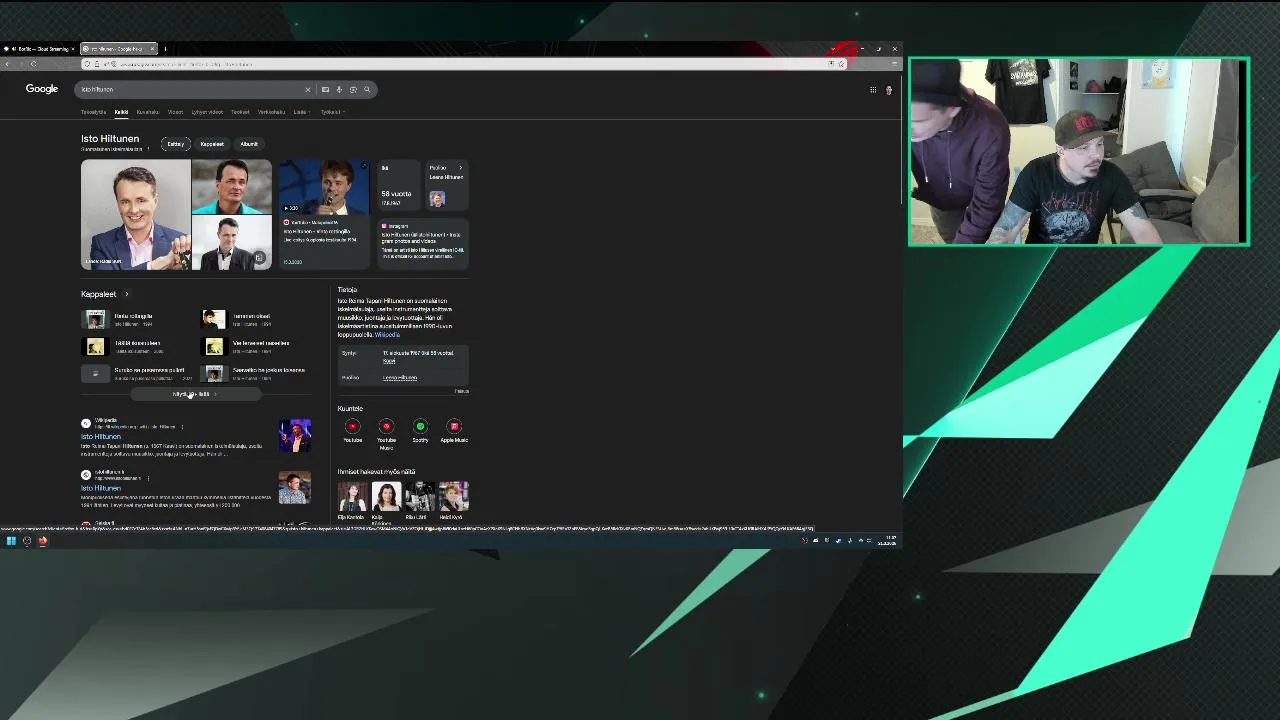Image resolution: width=1280 pixels, height=720 pixels.
Task: Open the large portrait photo of Isto Hiltunen
Action: coord(136,215)
